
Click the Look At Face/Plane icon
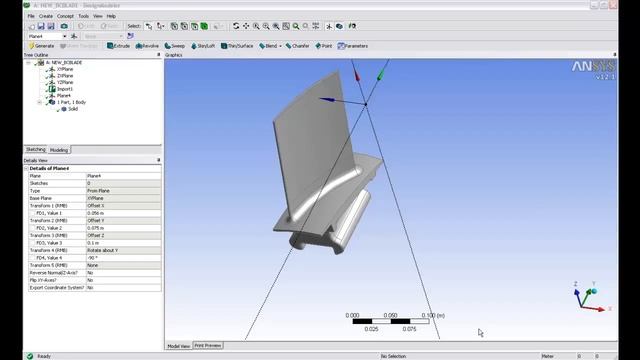pos(352,26)
